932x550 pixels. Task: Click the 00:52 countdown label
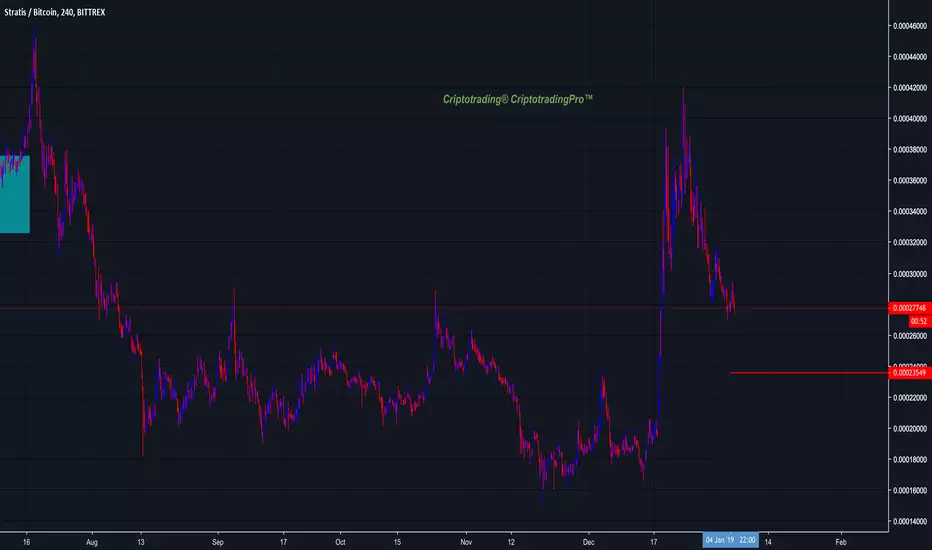pyautogui.click(x=920, y=321)
